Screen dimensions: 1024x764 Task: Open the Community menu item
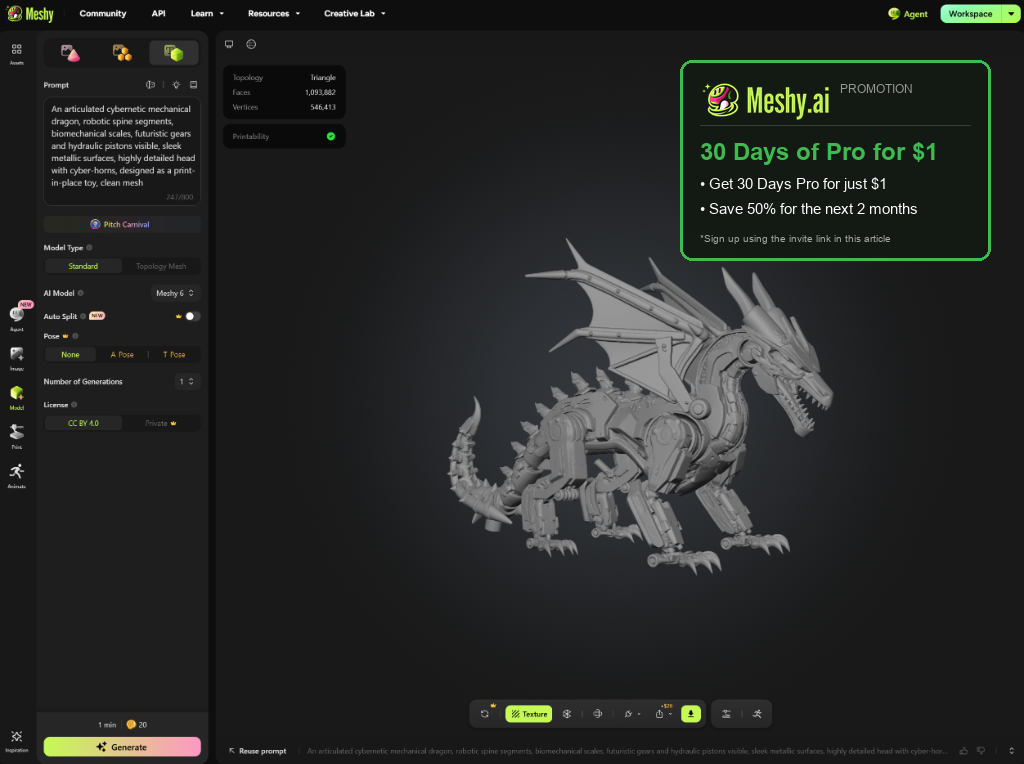[103, 13]
